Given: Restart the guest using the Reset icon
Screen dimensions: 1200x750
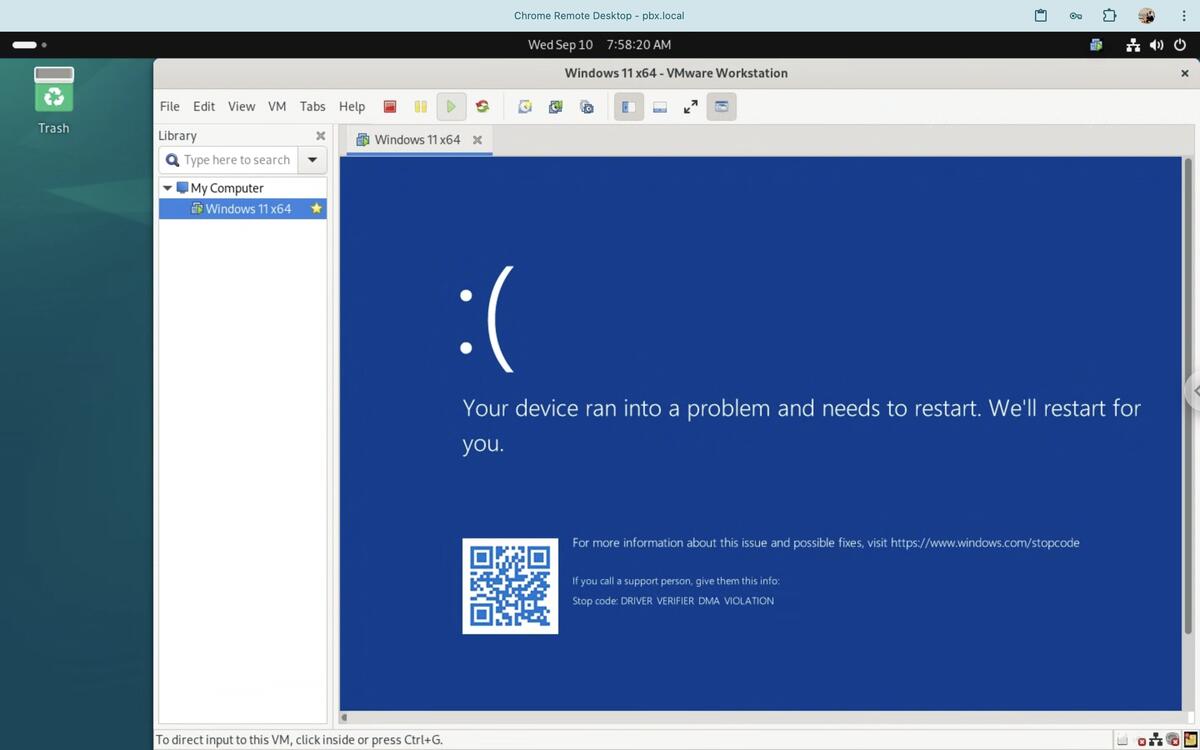Looking at the screenshot, I should point(482,107).
